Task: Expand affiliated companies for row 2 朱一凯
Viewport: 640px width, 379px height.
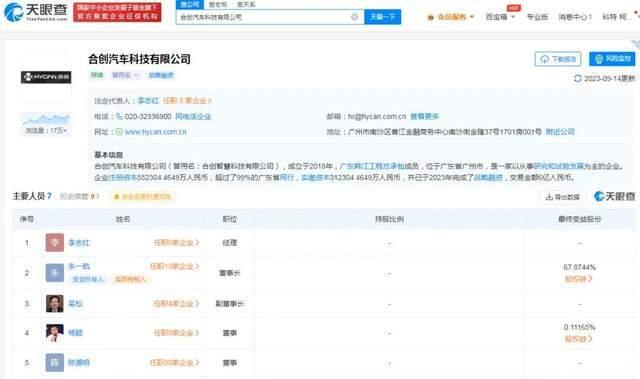Action: click(x=175, y=266)
